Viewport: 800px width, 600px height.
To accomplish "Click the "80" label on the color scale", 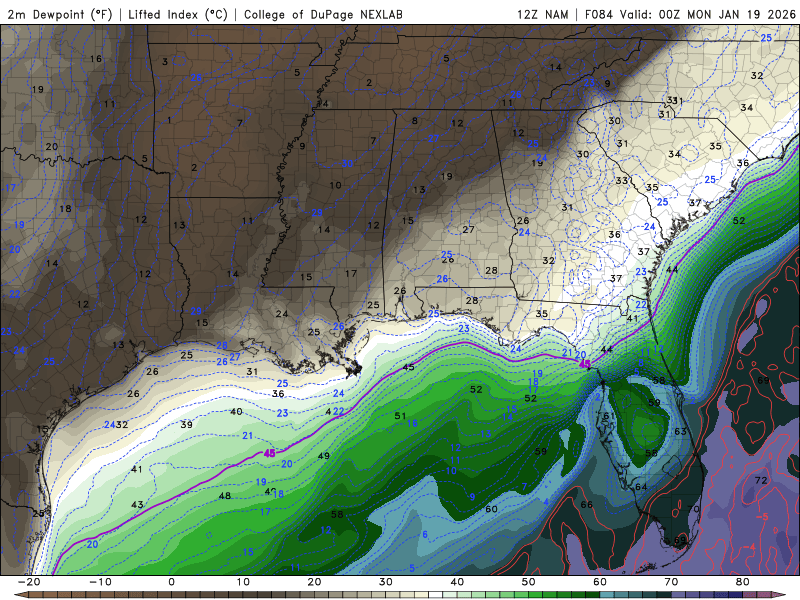I will 743,582.
